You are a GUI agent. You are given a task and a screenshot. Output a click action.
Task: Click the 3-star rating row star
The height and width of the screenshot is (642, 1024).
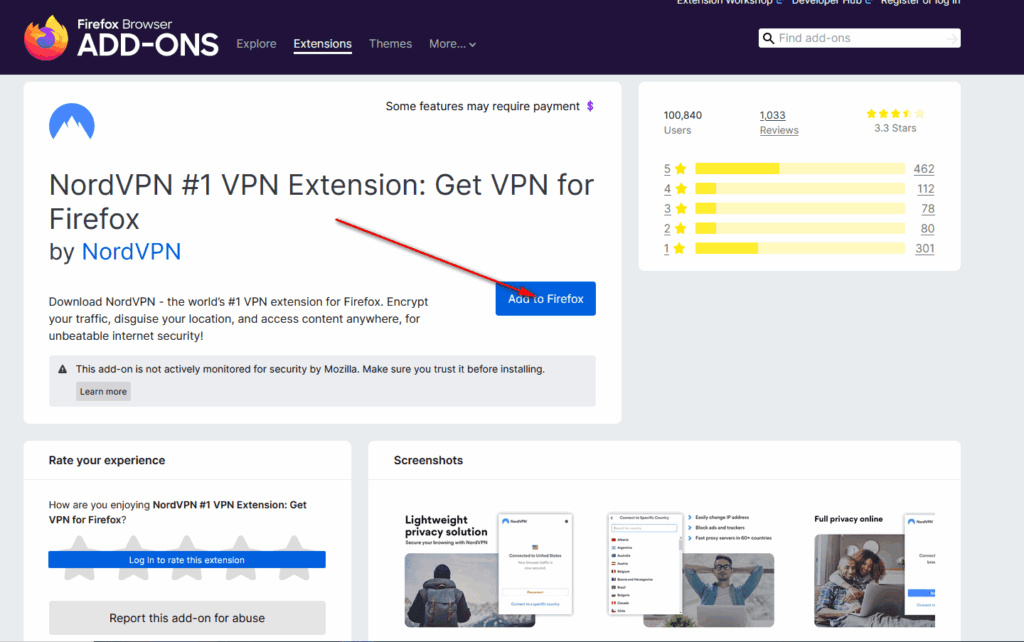[x=680, y=209]
